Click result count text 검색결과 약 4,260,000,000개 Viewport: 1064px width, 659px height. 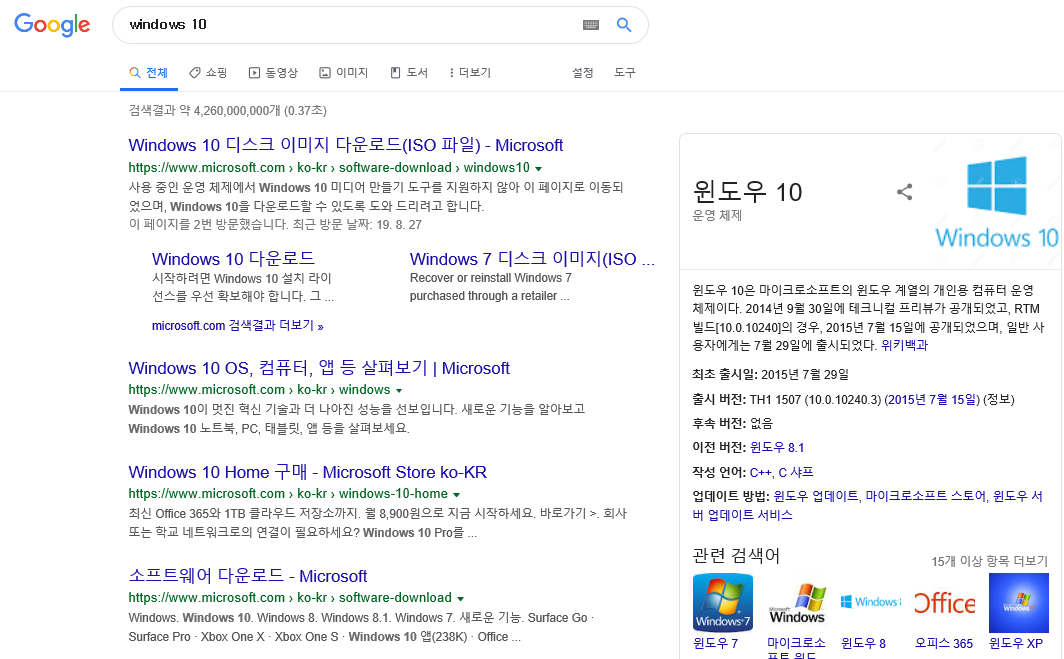[x=227, y=111]
